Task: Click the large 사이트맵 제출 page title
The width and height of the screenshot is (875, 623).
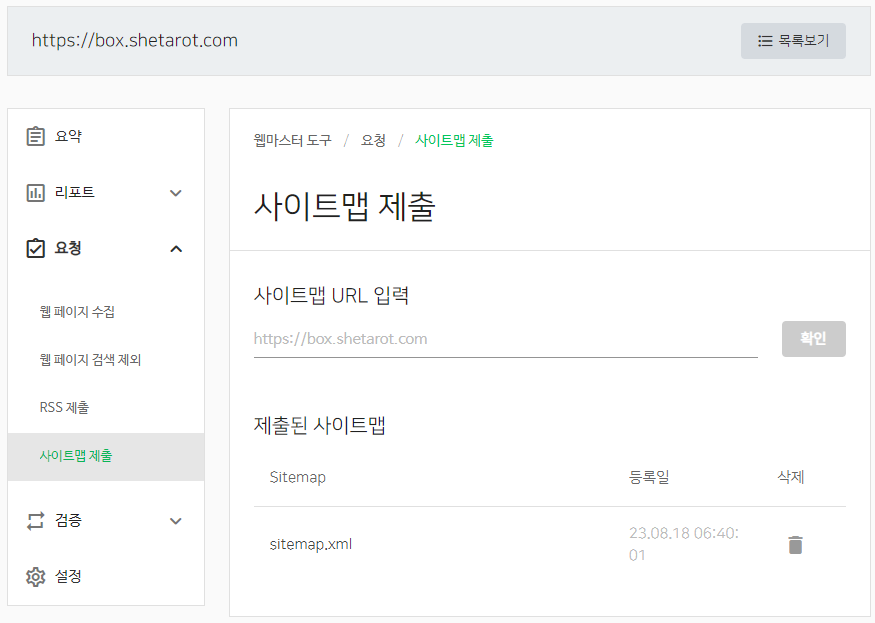Action: coord(345,207)
